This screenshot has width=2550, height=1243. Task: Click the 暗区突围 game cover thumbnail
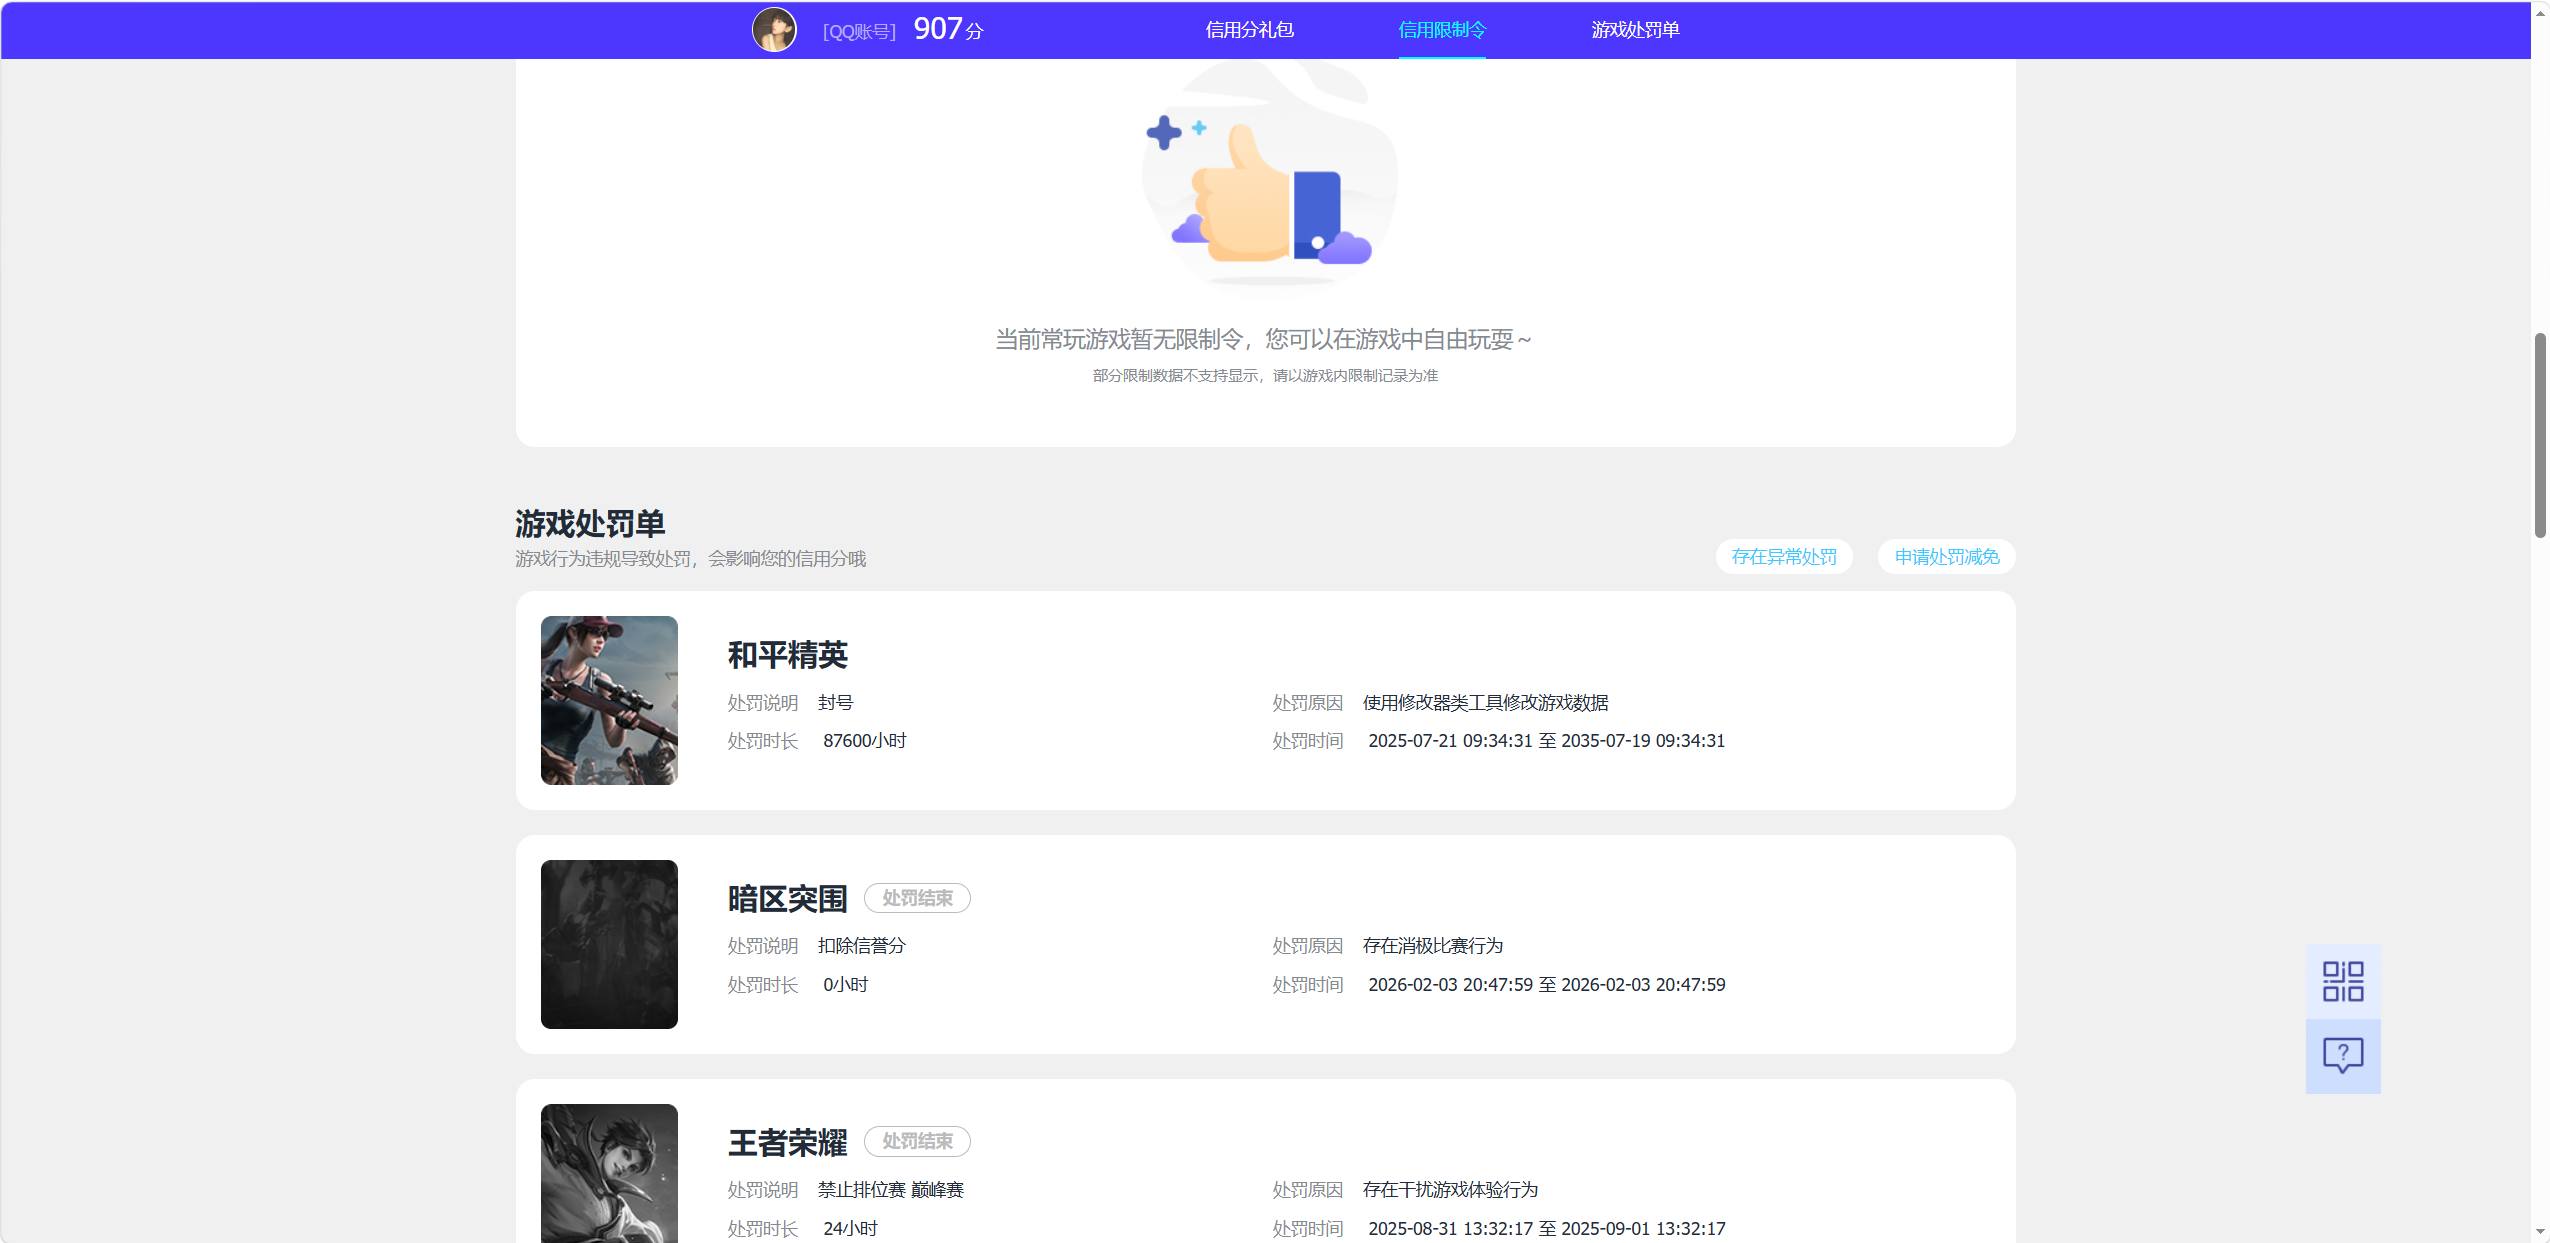click(x=609, y=944)
